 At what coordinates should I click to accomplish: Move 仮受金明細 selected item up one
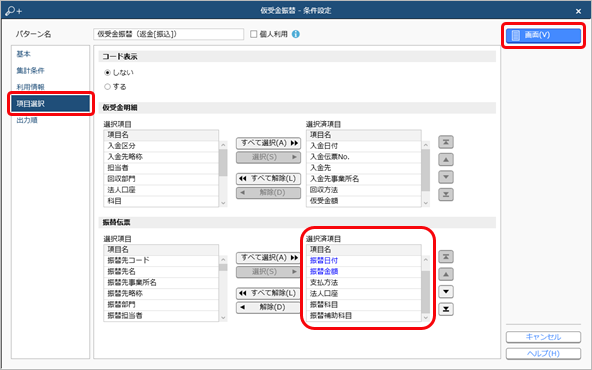446,160
